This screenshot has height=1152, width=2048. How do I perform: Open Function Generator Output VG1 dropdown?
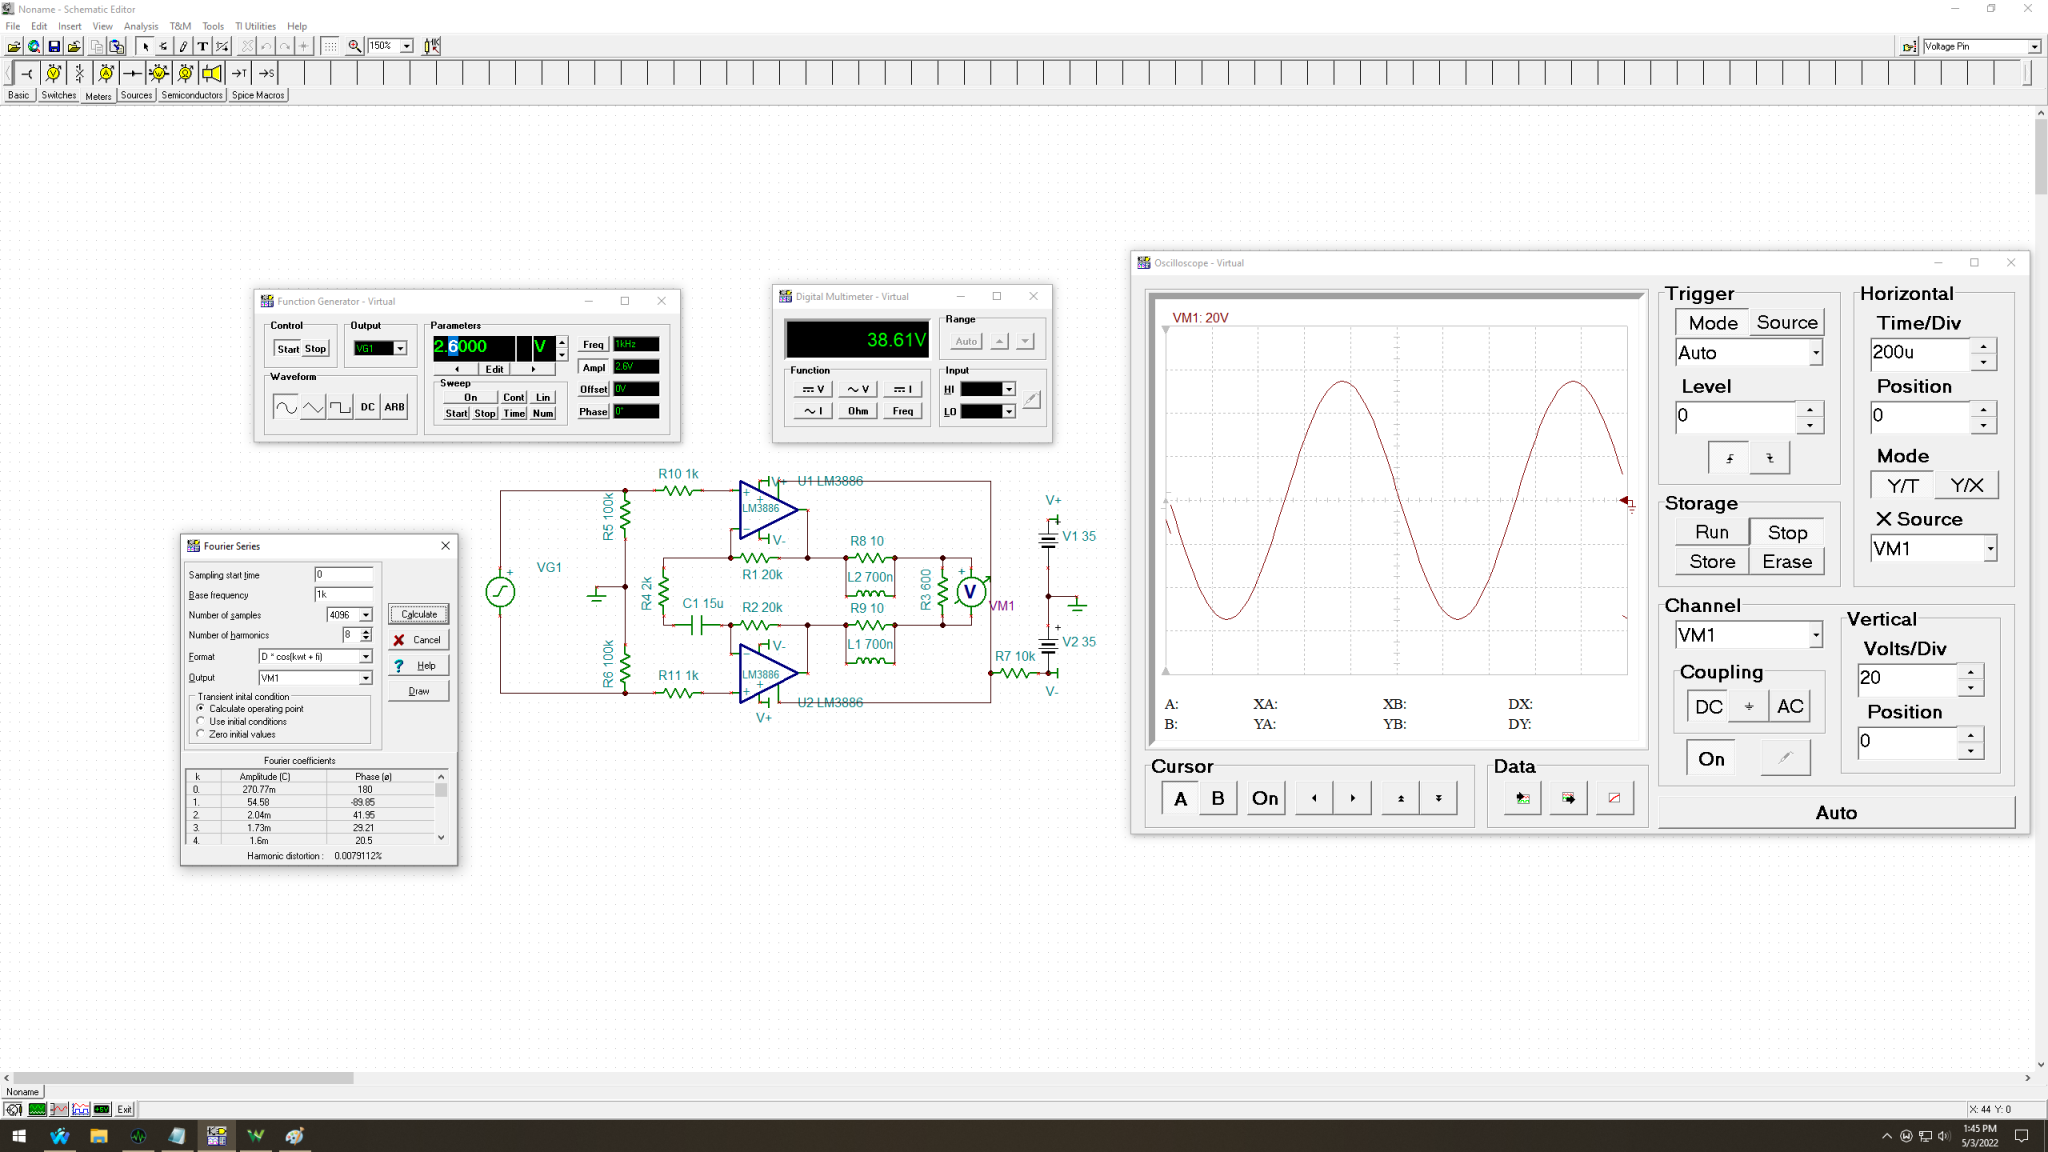pyautogui.click(x=400, y=348)
